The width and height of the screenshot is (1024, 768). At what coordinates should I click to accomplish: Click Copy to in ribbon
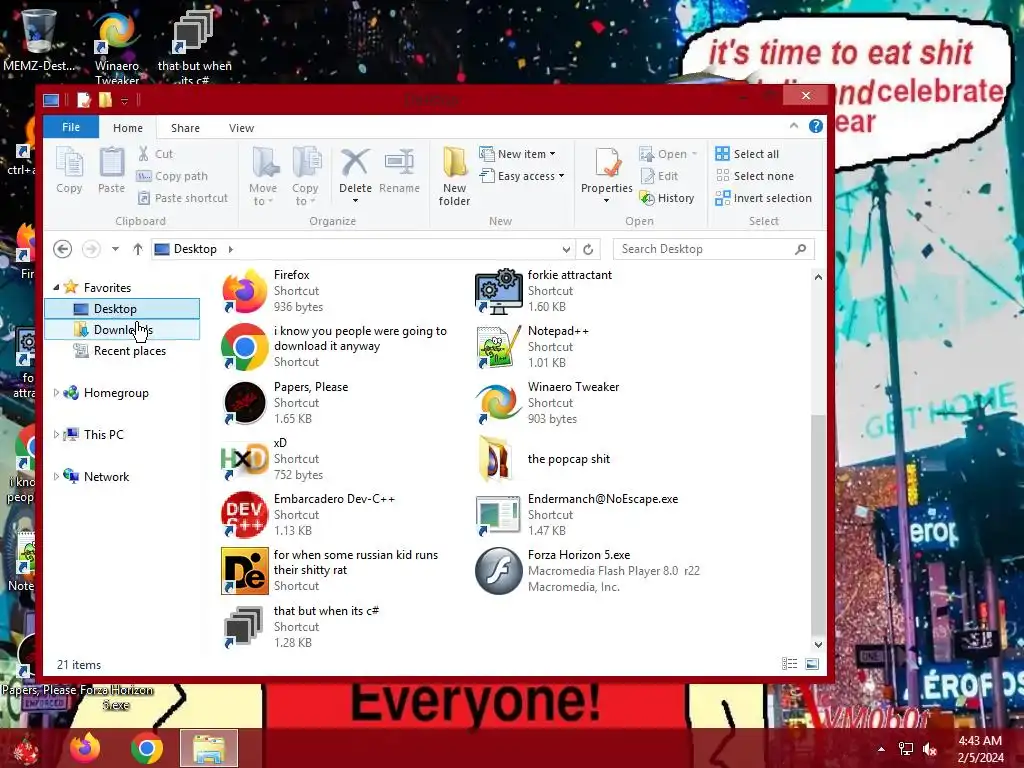[305, 176]
